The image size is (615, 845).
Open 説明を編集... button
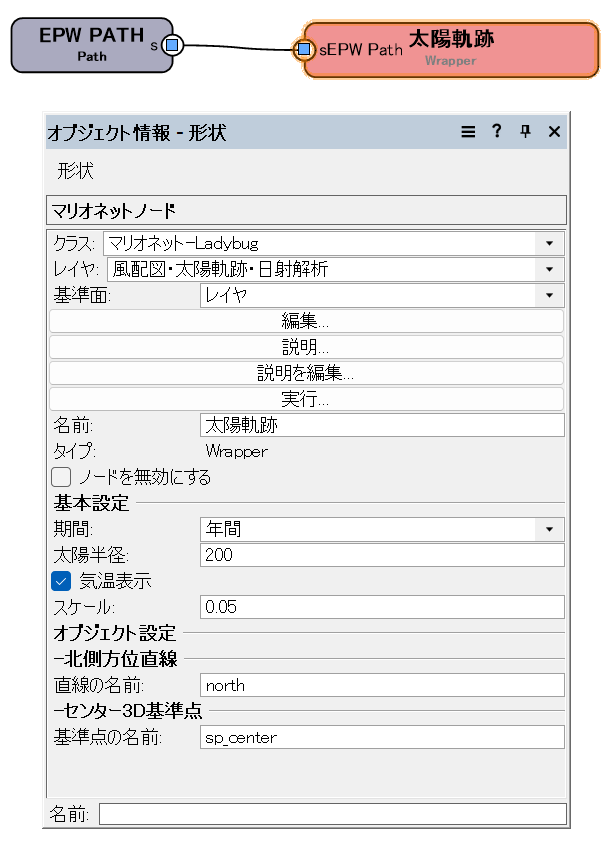click(x=306, y=373)
